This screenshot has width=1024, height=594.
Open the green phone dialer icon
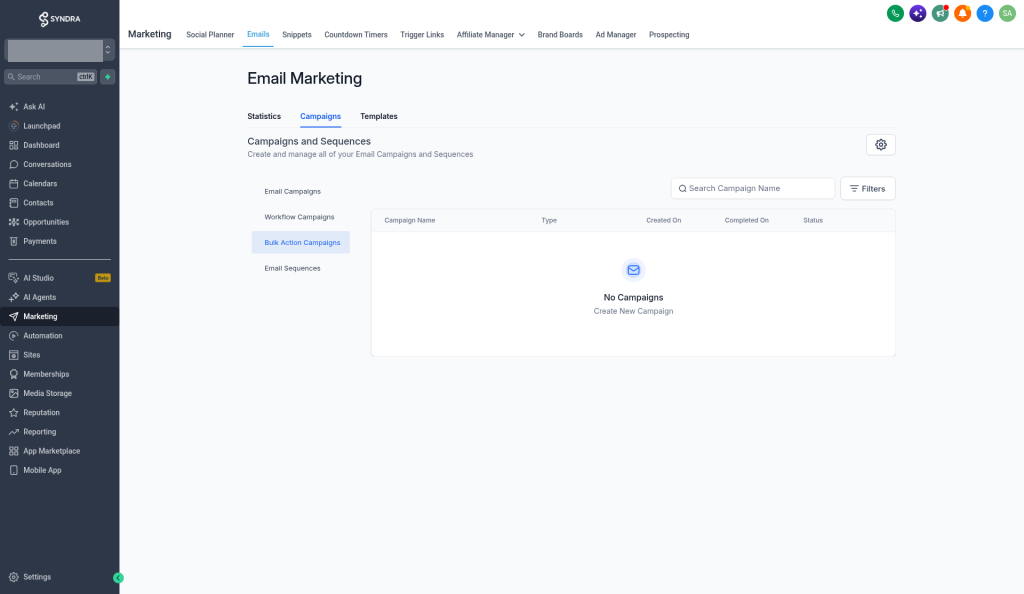coord(895,13)
